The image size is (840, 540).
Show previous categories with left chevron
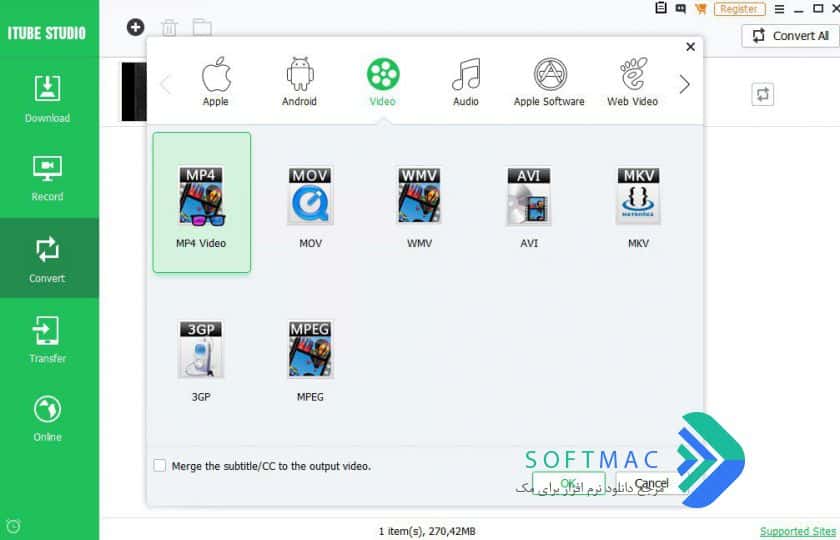(166, 84)
